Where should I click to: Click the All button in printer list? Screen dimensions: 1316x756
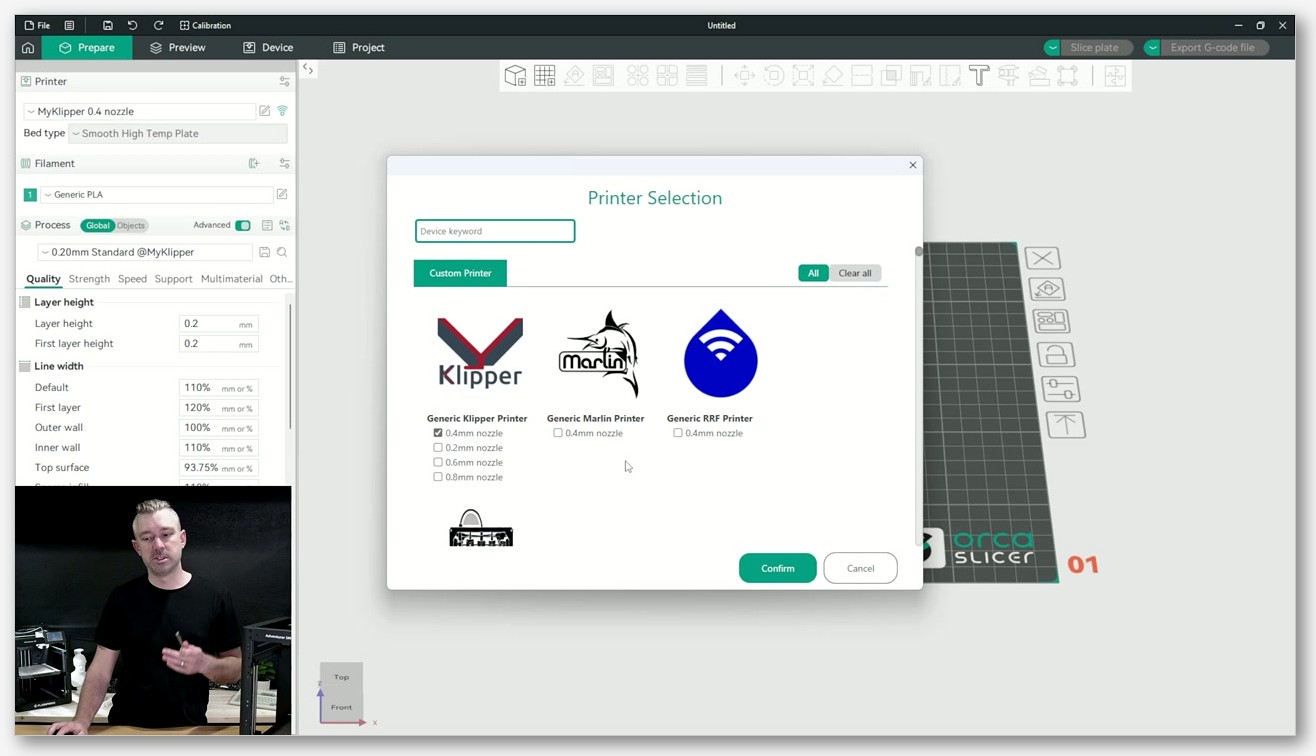[813, 273]
